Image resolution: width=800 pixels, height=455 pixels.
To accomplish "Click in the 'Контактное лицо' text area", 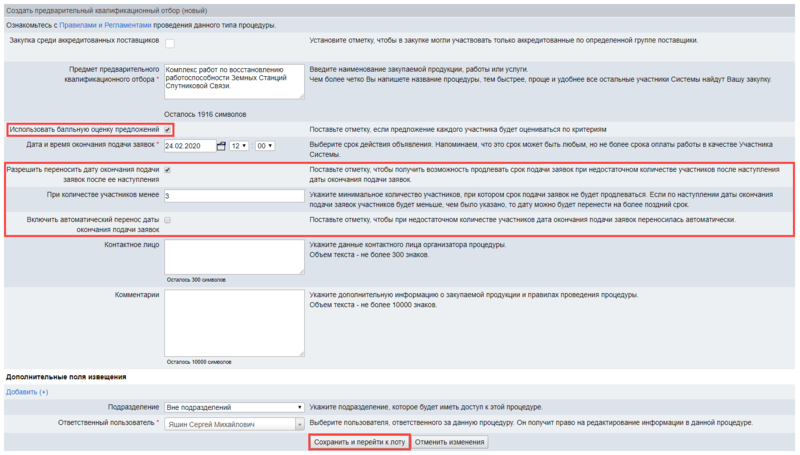I will tap(234, 256).
